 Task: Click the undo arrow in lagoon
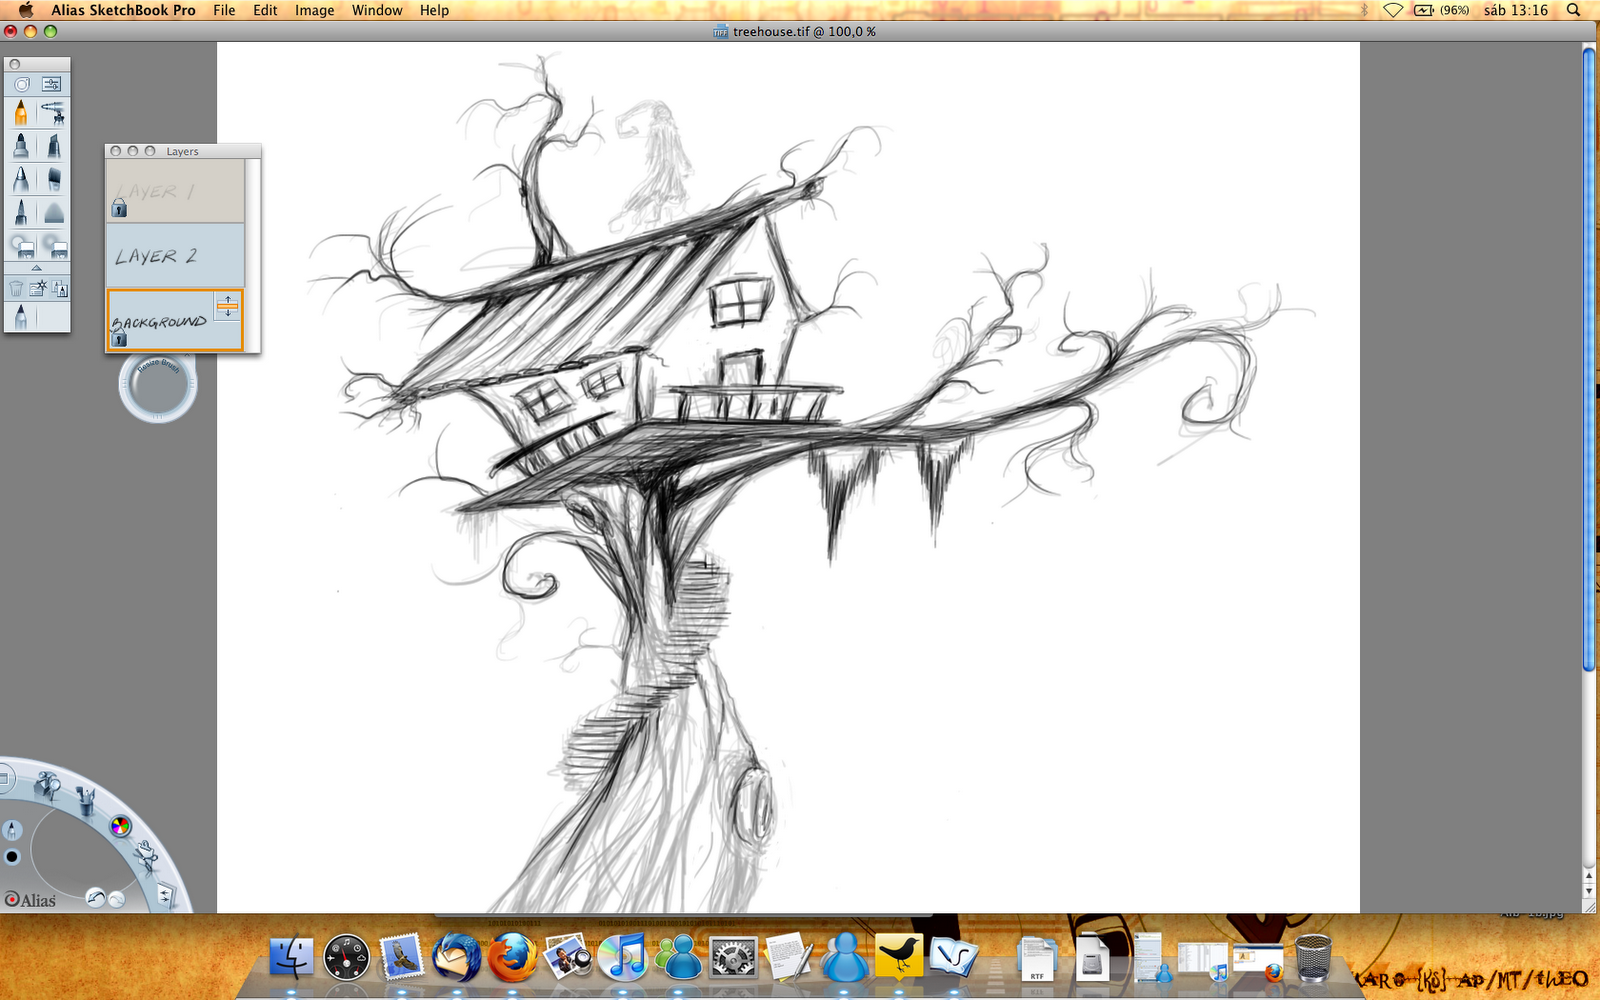coord(96,897)
